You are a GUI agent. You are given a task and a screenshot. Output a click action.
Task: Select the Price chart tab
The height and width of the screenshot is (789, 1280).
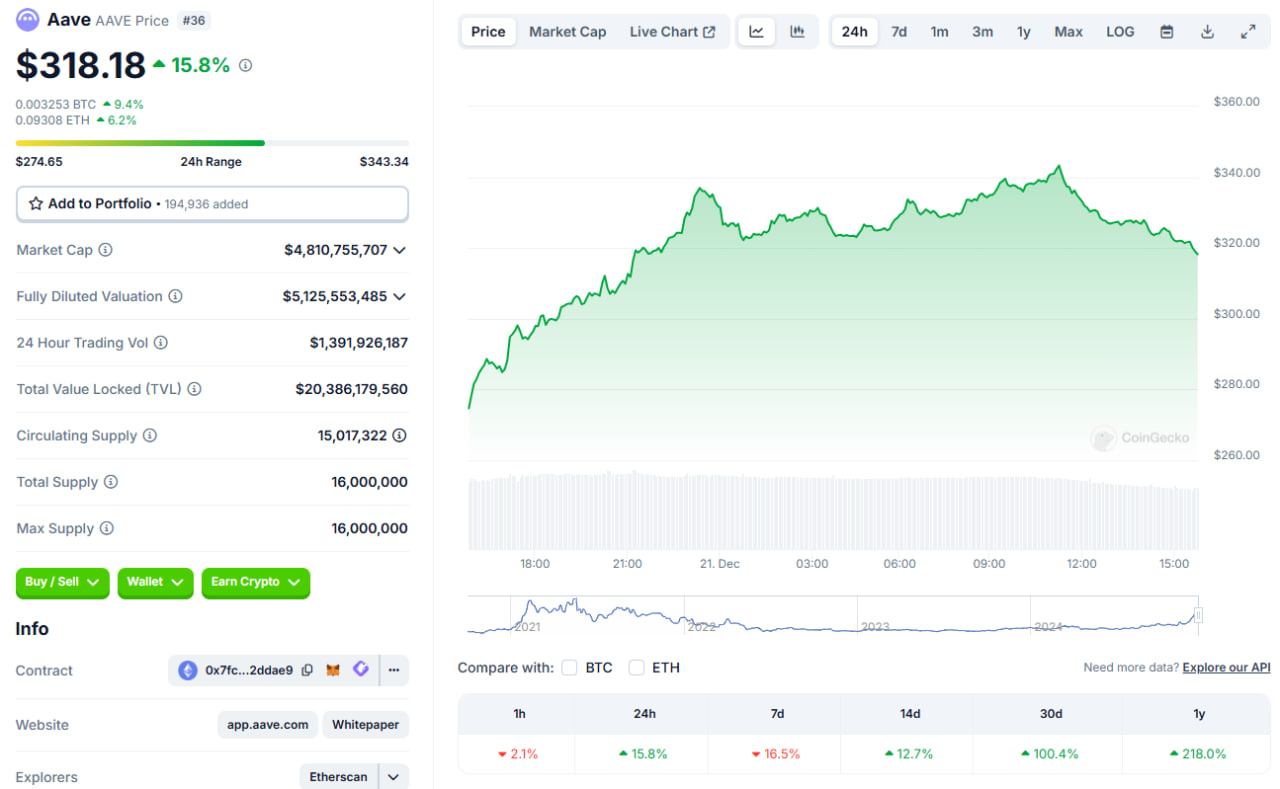488,32
